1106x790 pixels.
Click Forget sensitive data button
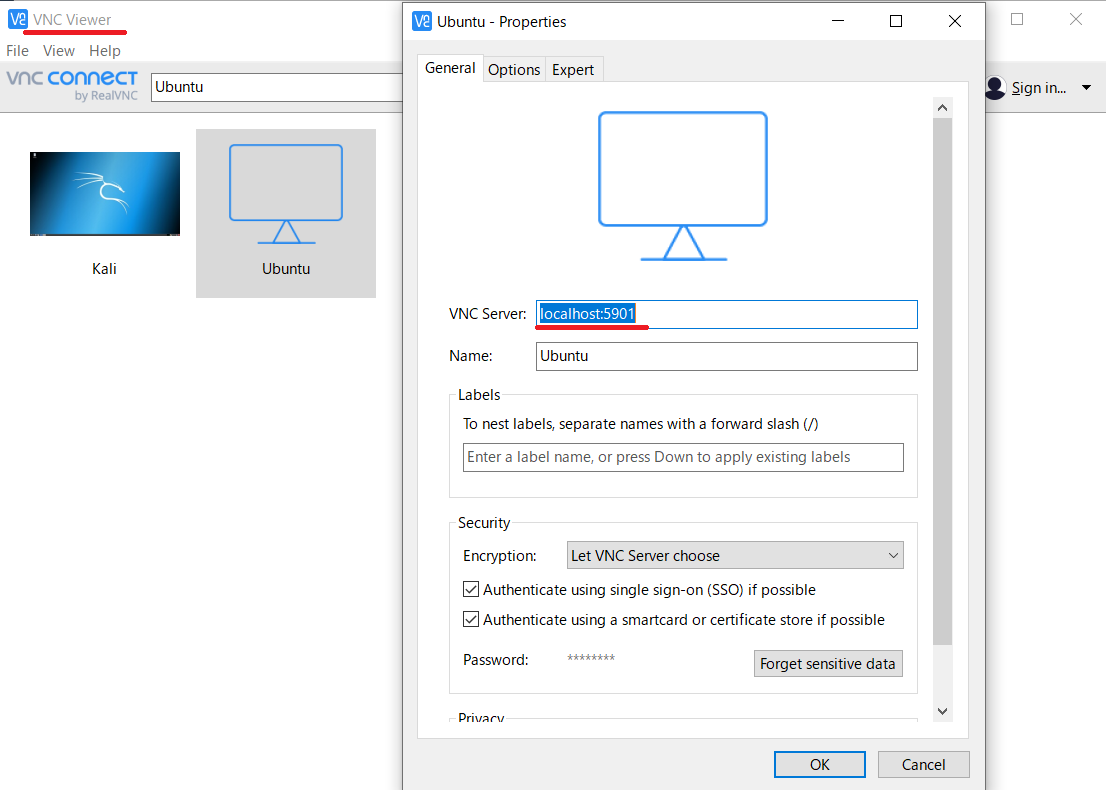click(827, 664)
